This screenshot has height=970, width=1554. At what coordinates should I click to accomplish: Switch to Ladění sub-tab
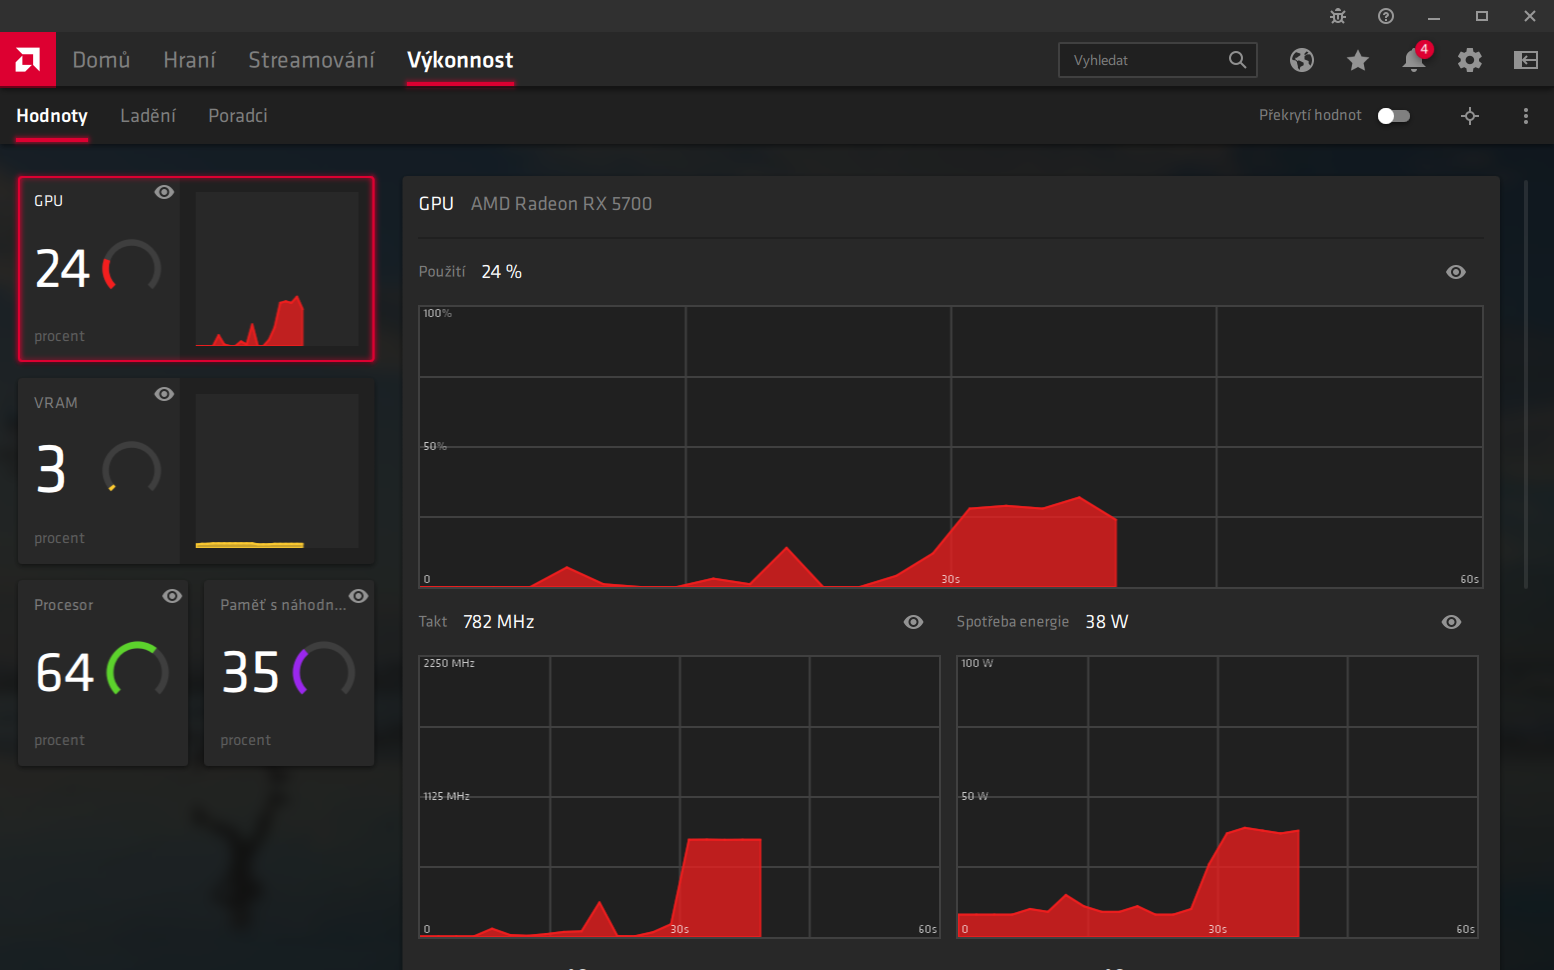(148, 116)
